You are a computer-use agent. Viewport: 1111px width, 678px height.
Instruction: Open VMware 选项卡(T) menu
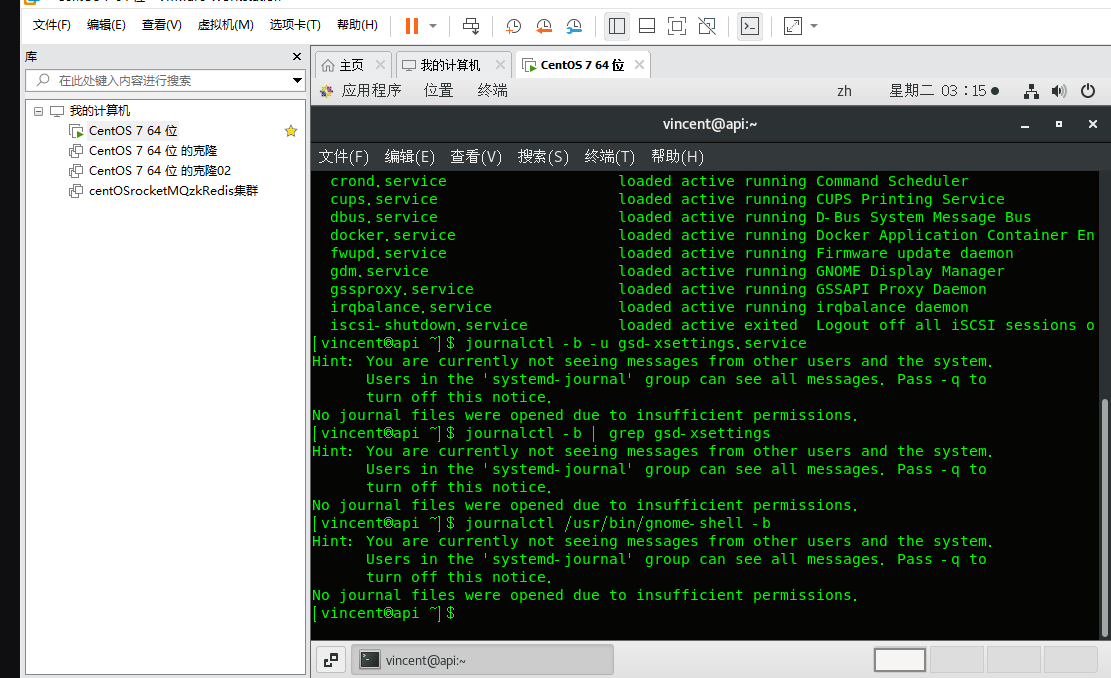(295, 25)
